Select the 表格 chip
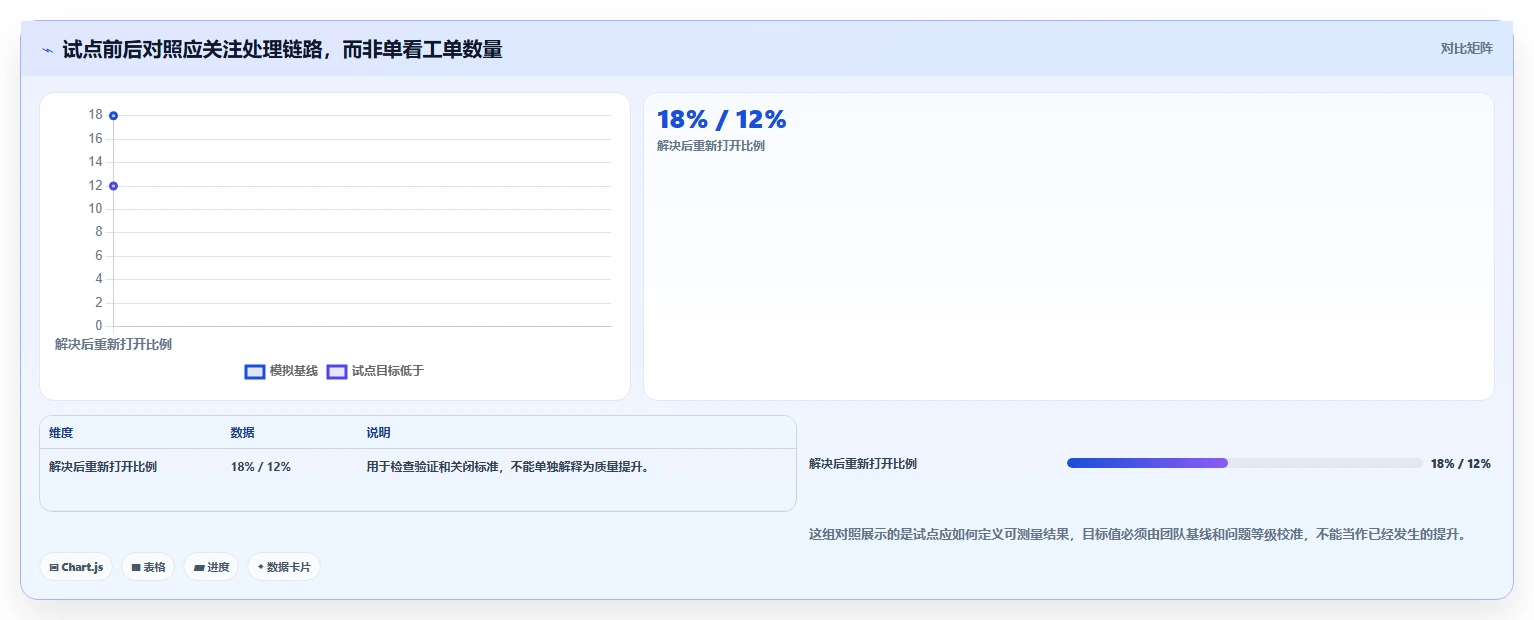Image resolution: width=1534 pixels, height=620 pixels. pos(148,567)
